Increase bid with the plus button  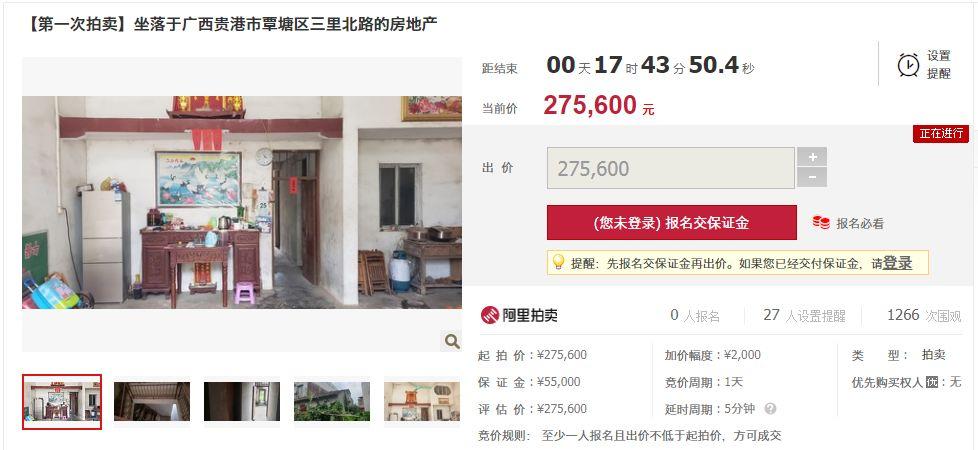pyautogui.click(x=812, y=157)
